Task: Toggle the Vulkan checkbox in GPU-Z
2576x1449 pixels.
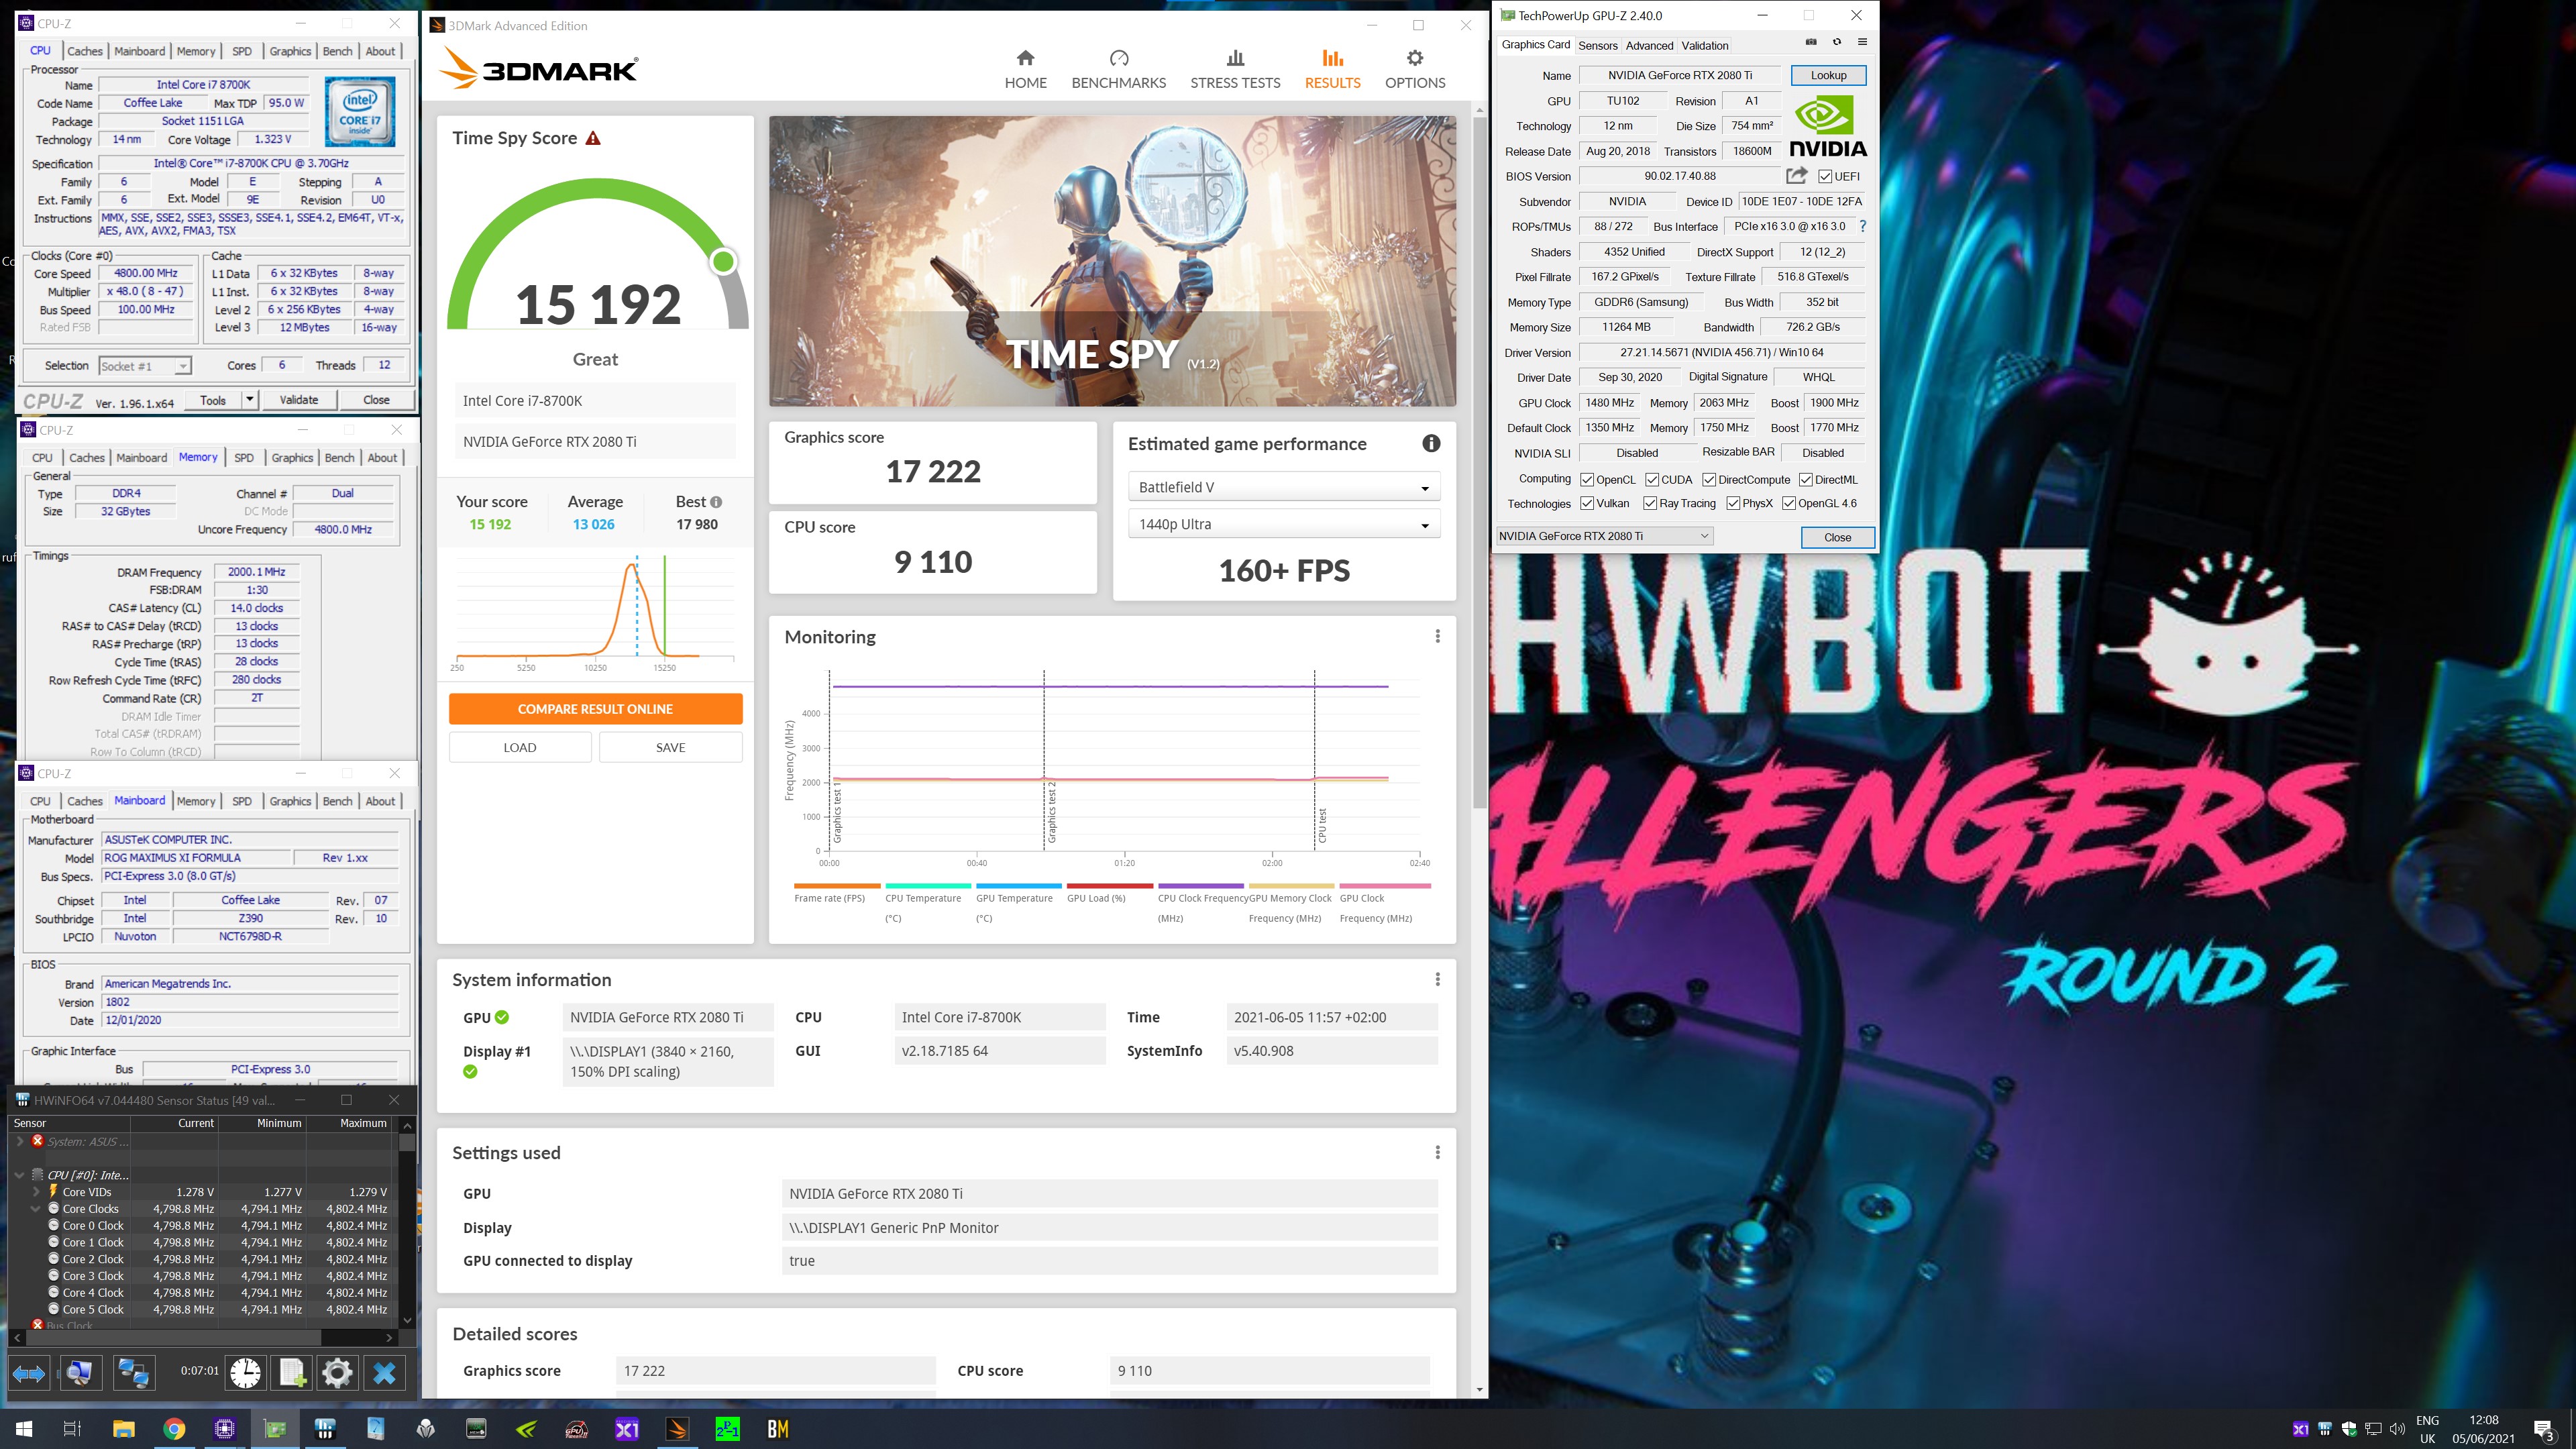Action: [1587, 504]
